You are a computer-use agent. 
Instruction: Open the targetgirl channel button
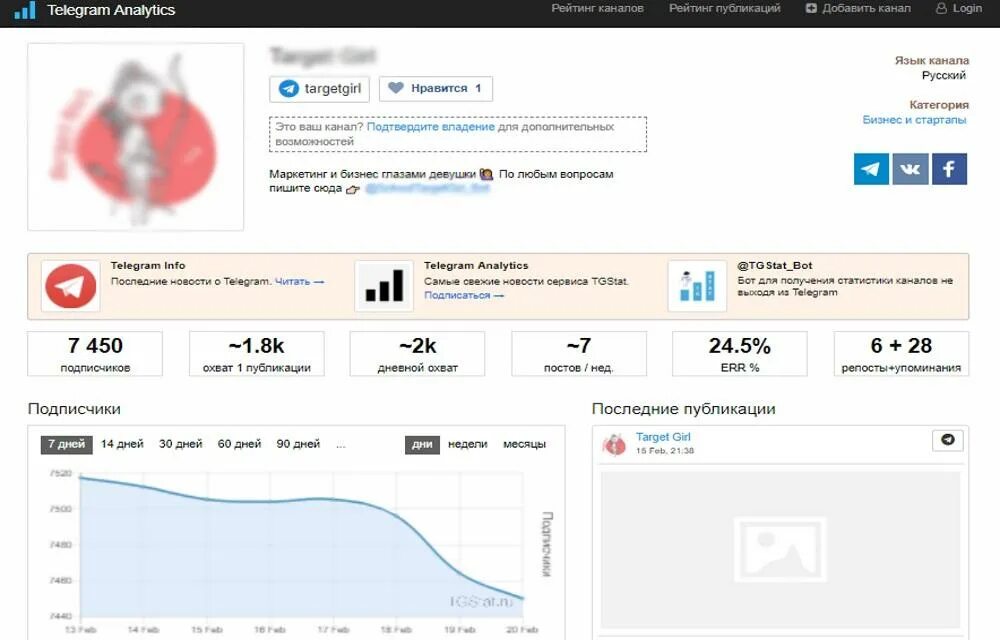pos(320,89)
